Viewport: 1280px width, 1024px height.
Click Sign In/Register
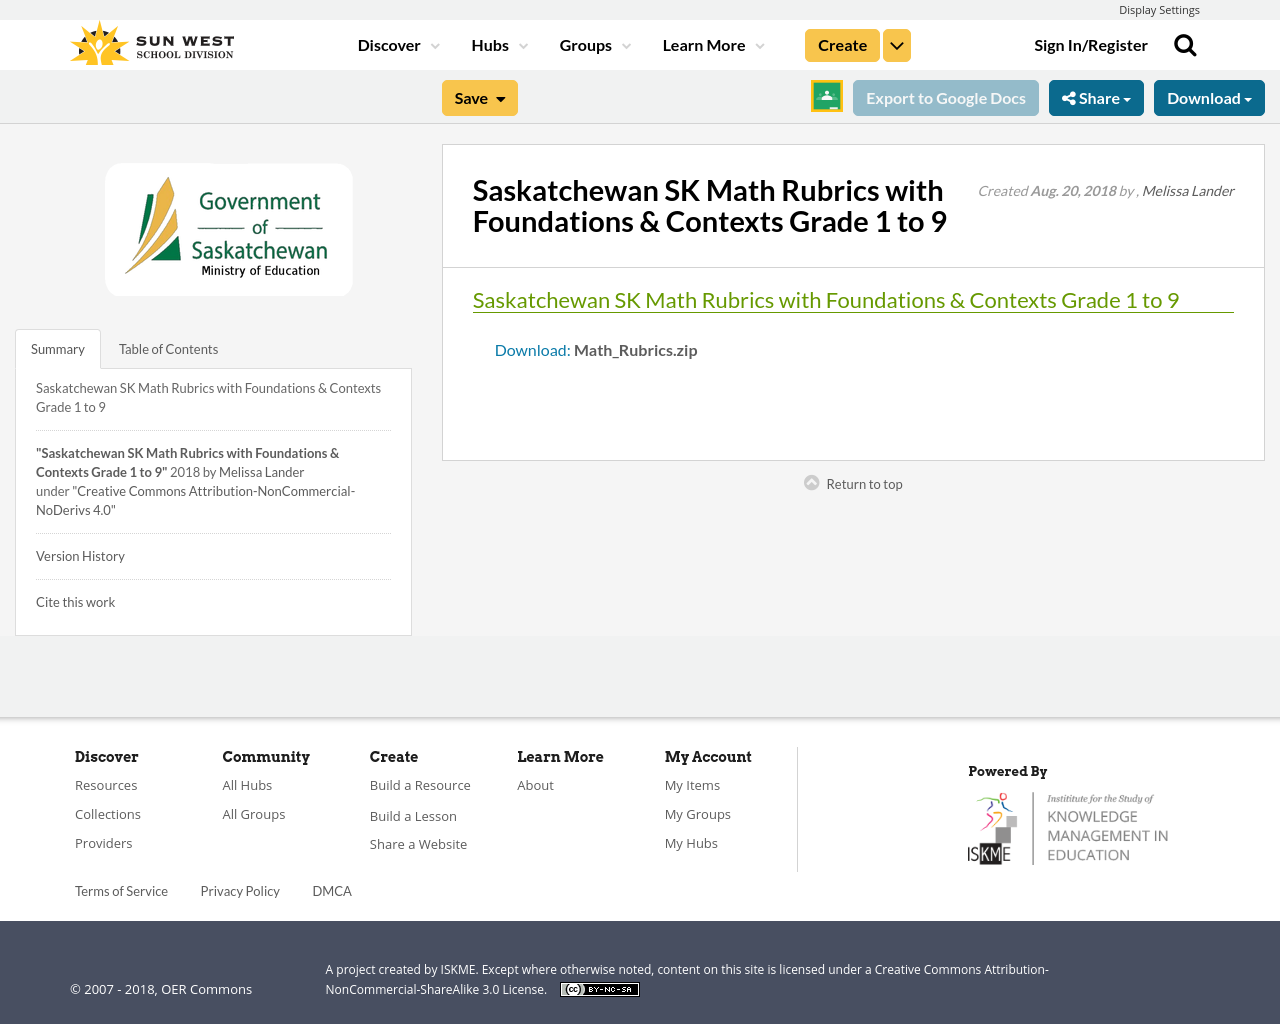click(x=1091, y=43)
